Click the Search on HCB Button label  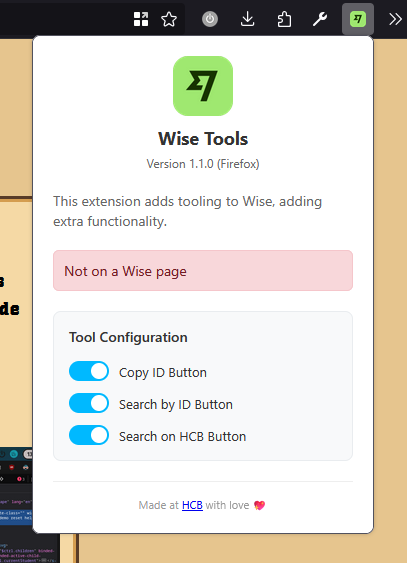(x=183, y=437)
